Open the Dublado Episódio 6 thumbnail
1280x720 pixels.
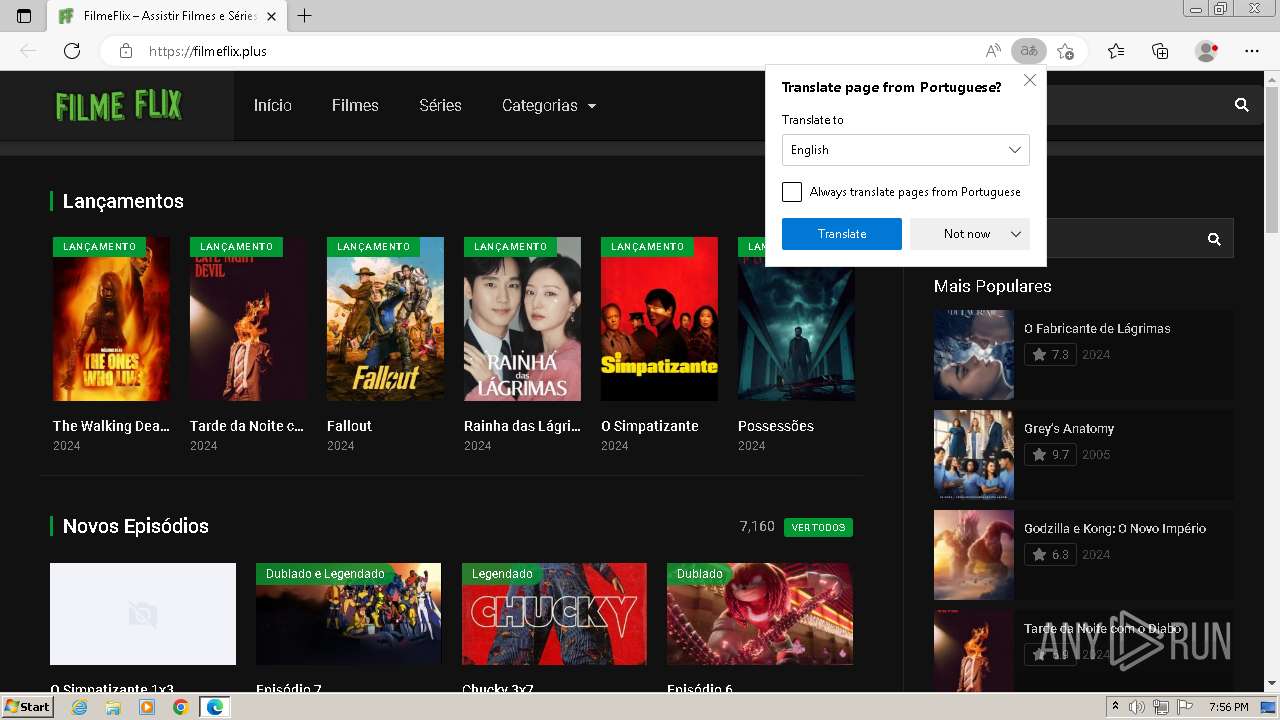(760, 614)
